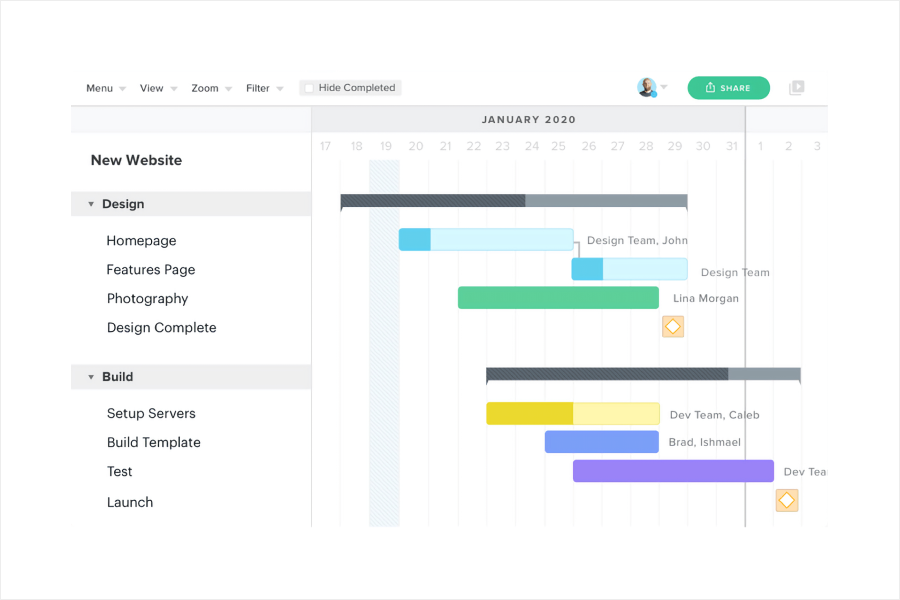Screen dimensions: 900x600
Task: Toggle the Hide Completed checkbox
Action: (309, 88)
